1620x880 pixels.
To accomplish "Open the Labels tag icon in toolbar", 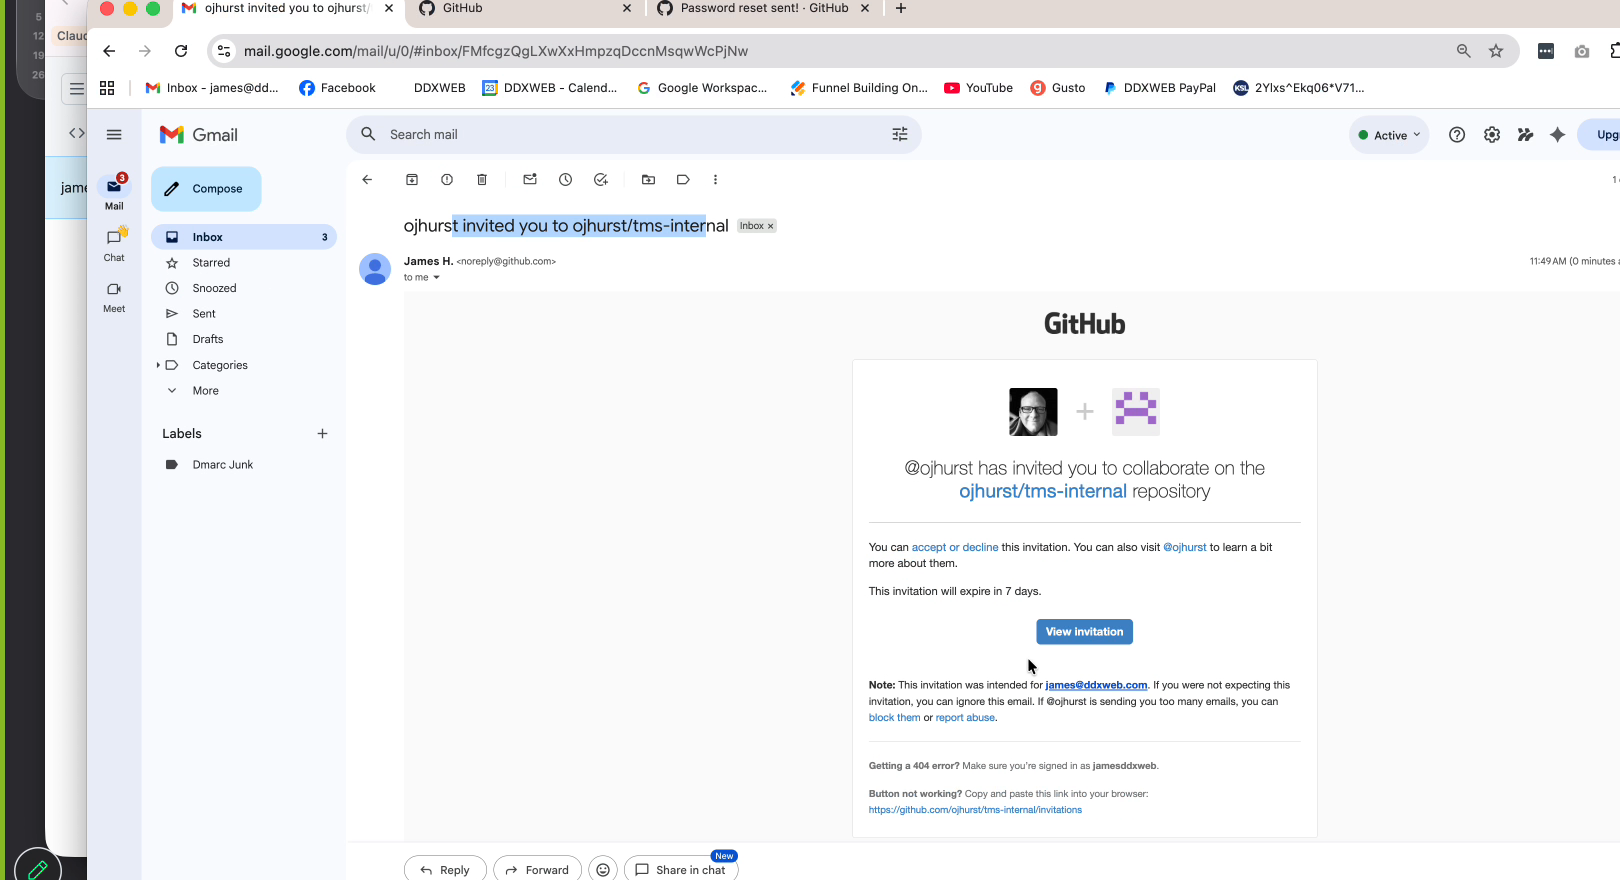I will pyautogui.click(x=683, y=180).
